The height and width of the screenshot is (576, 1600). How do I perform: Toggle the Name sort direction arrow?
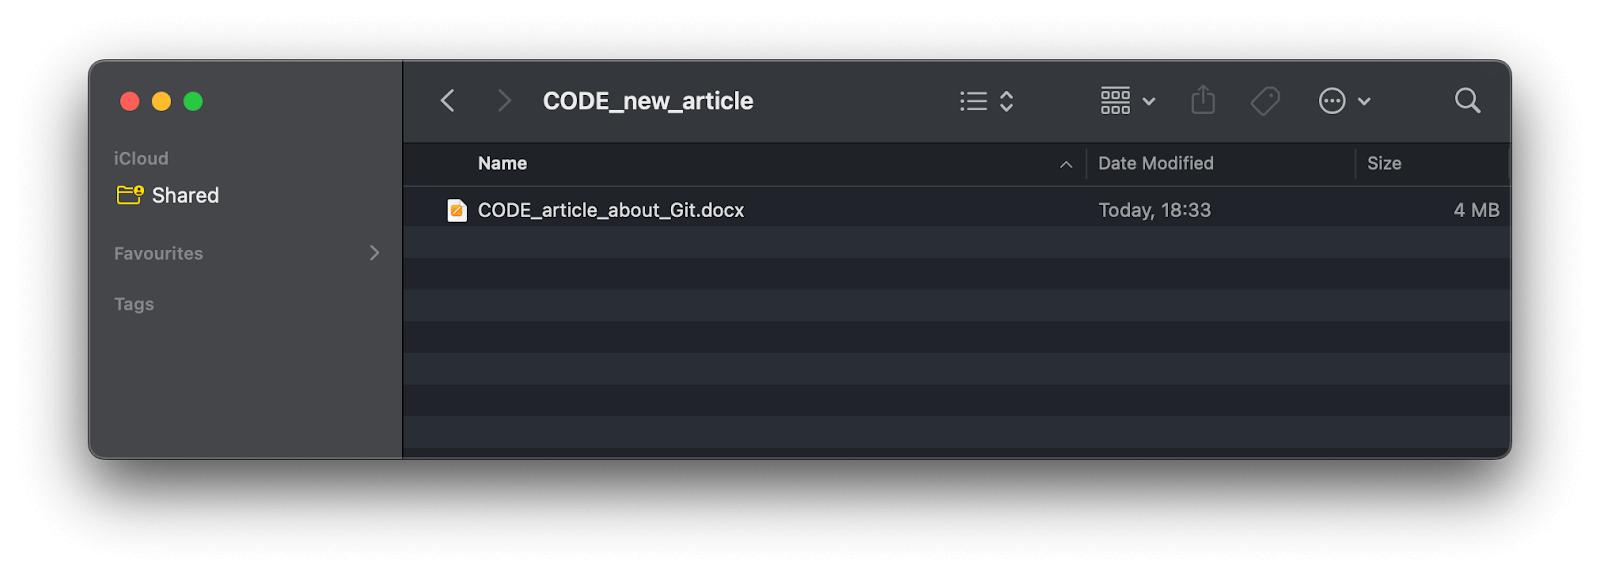point(1066,164)
